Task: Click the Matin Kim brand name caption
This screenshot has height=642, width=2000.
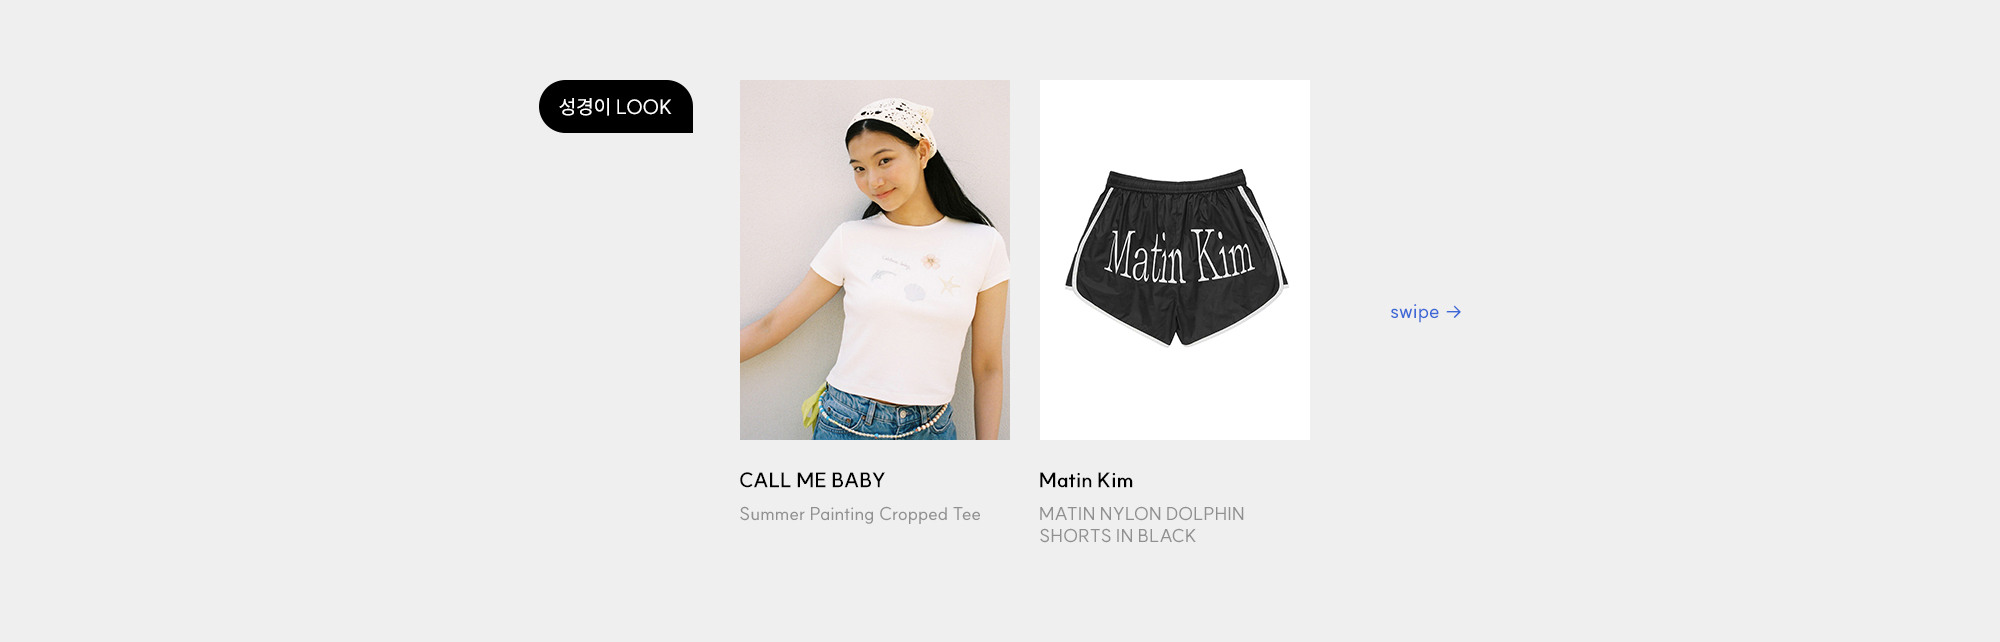Action: coord(1086,480)
